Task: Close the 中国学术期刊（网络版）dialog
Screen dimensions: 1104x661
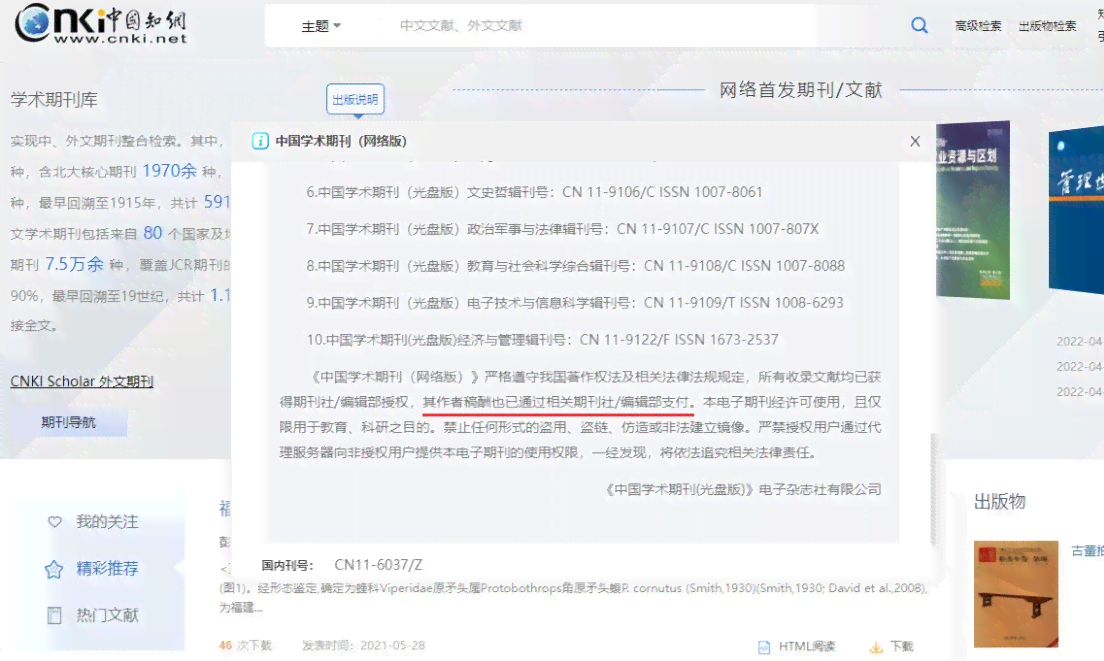Action: tap(915, 141)
